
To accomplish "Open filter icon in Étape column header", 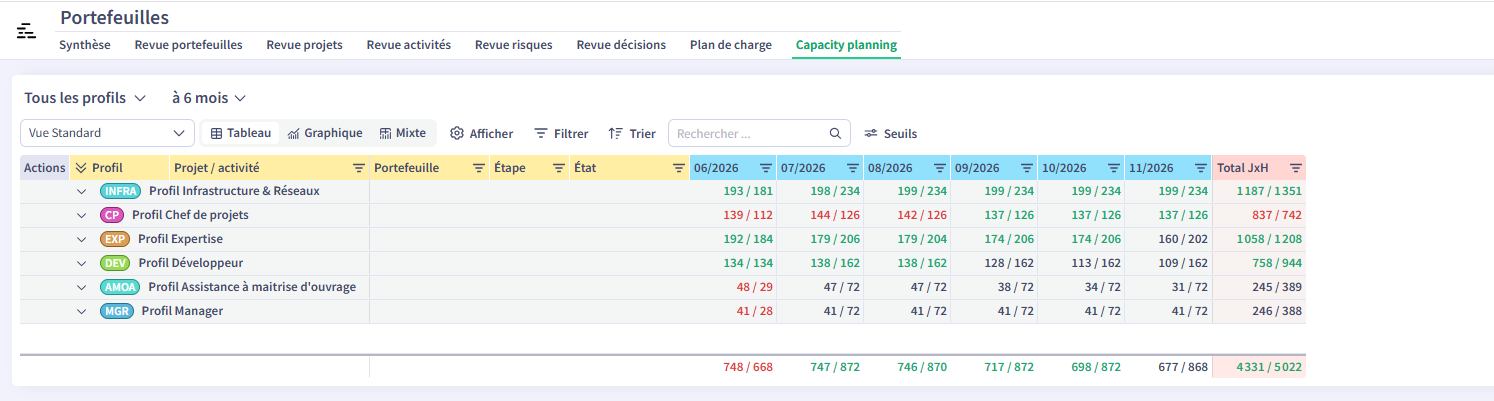I will [559, 168].
